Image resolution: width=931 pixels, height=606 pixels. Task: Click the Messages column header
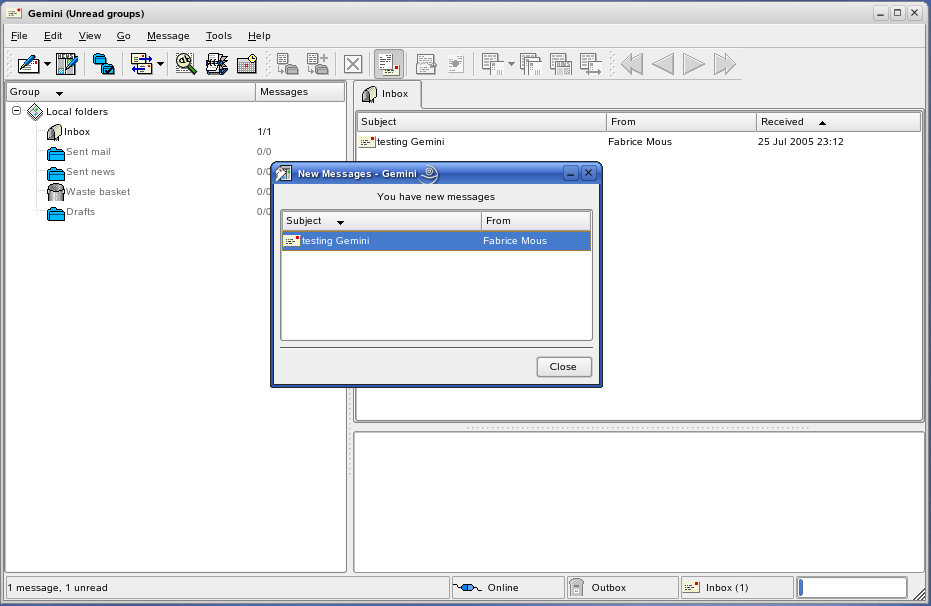tap(300, 92)
